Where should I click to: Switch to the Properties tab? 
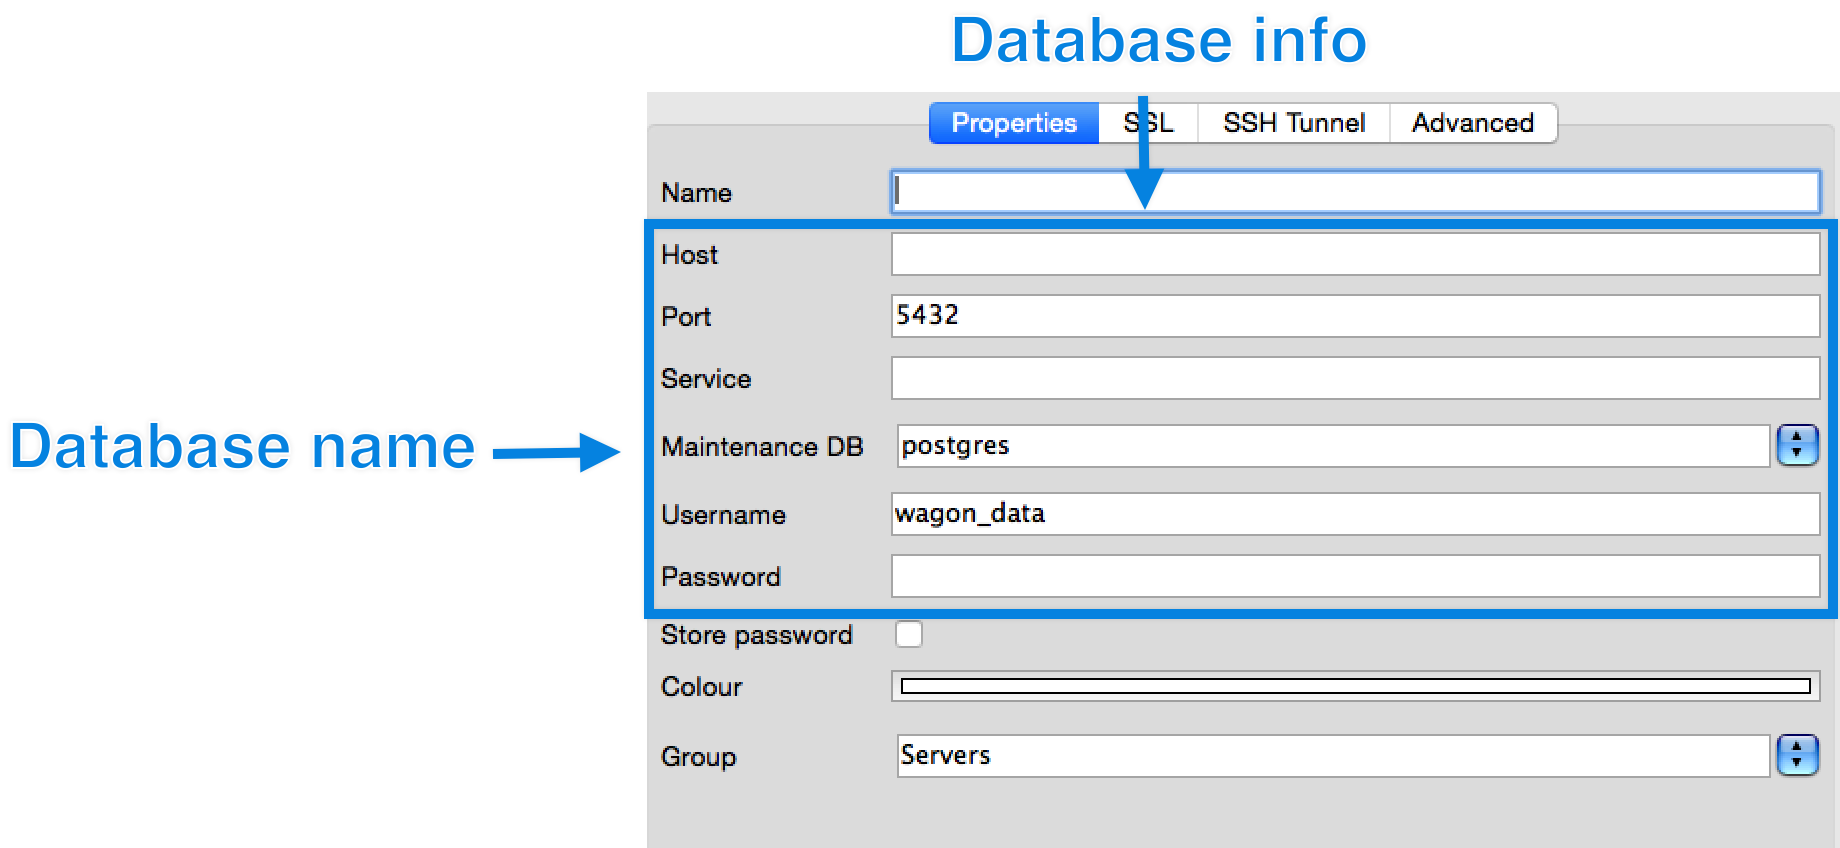[1013, 123]
